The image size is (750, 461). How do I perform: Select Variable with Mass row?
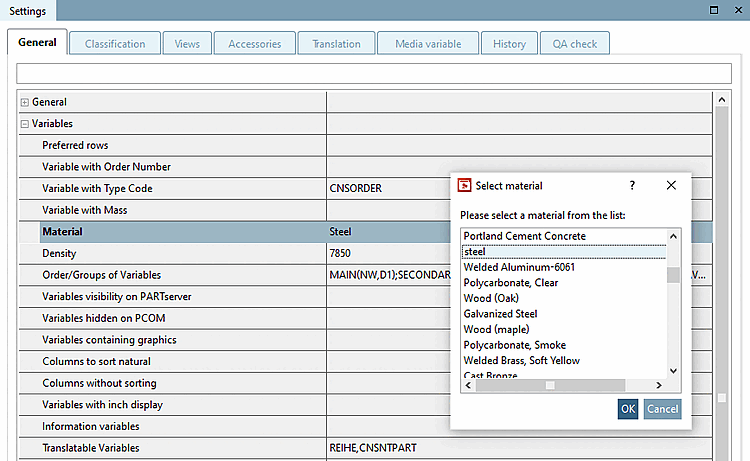173,210
